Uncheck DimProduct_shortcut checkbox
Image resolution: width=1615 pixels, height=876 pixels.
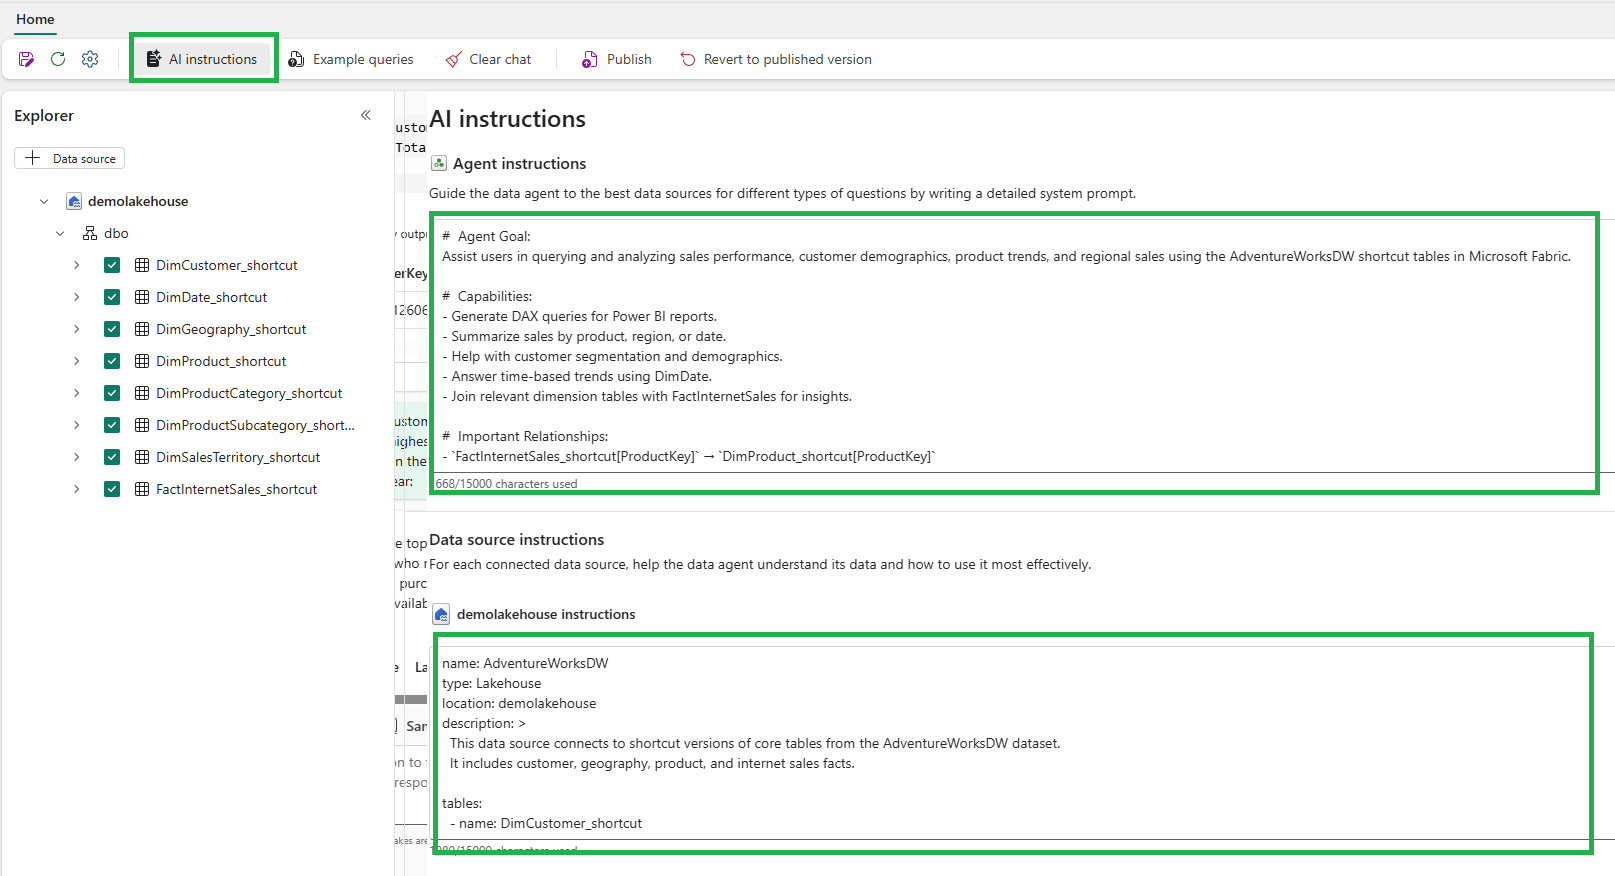(x=112, y=361)
